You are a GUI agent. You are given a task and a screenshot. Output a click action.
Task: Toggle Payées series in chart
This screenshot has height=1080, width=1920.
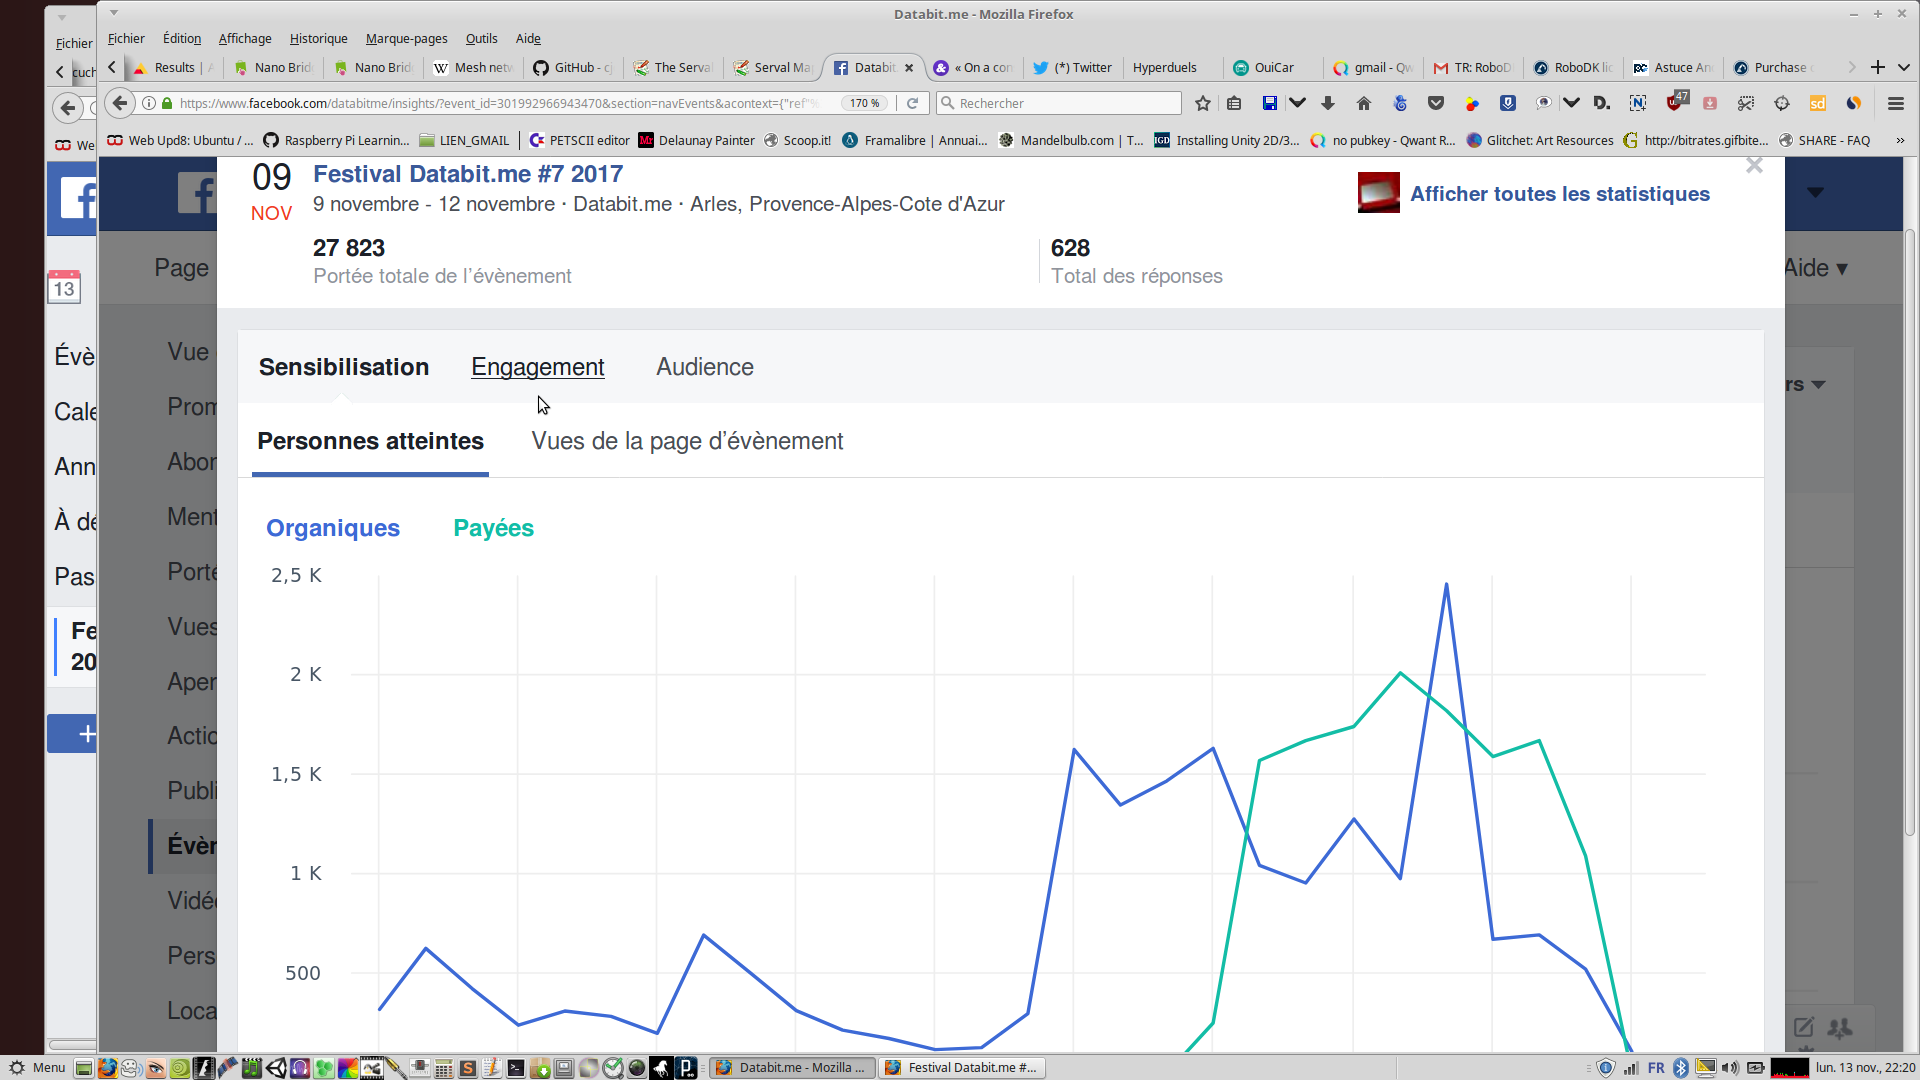pyautogui.click(x=493, y=528)
